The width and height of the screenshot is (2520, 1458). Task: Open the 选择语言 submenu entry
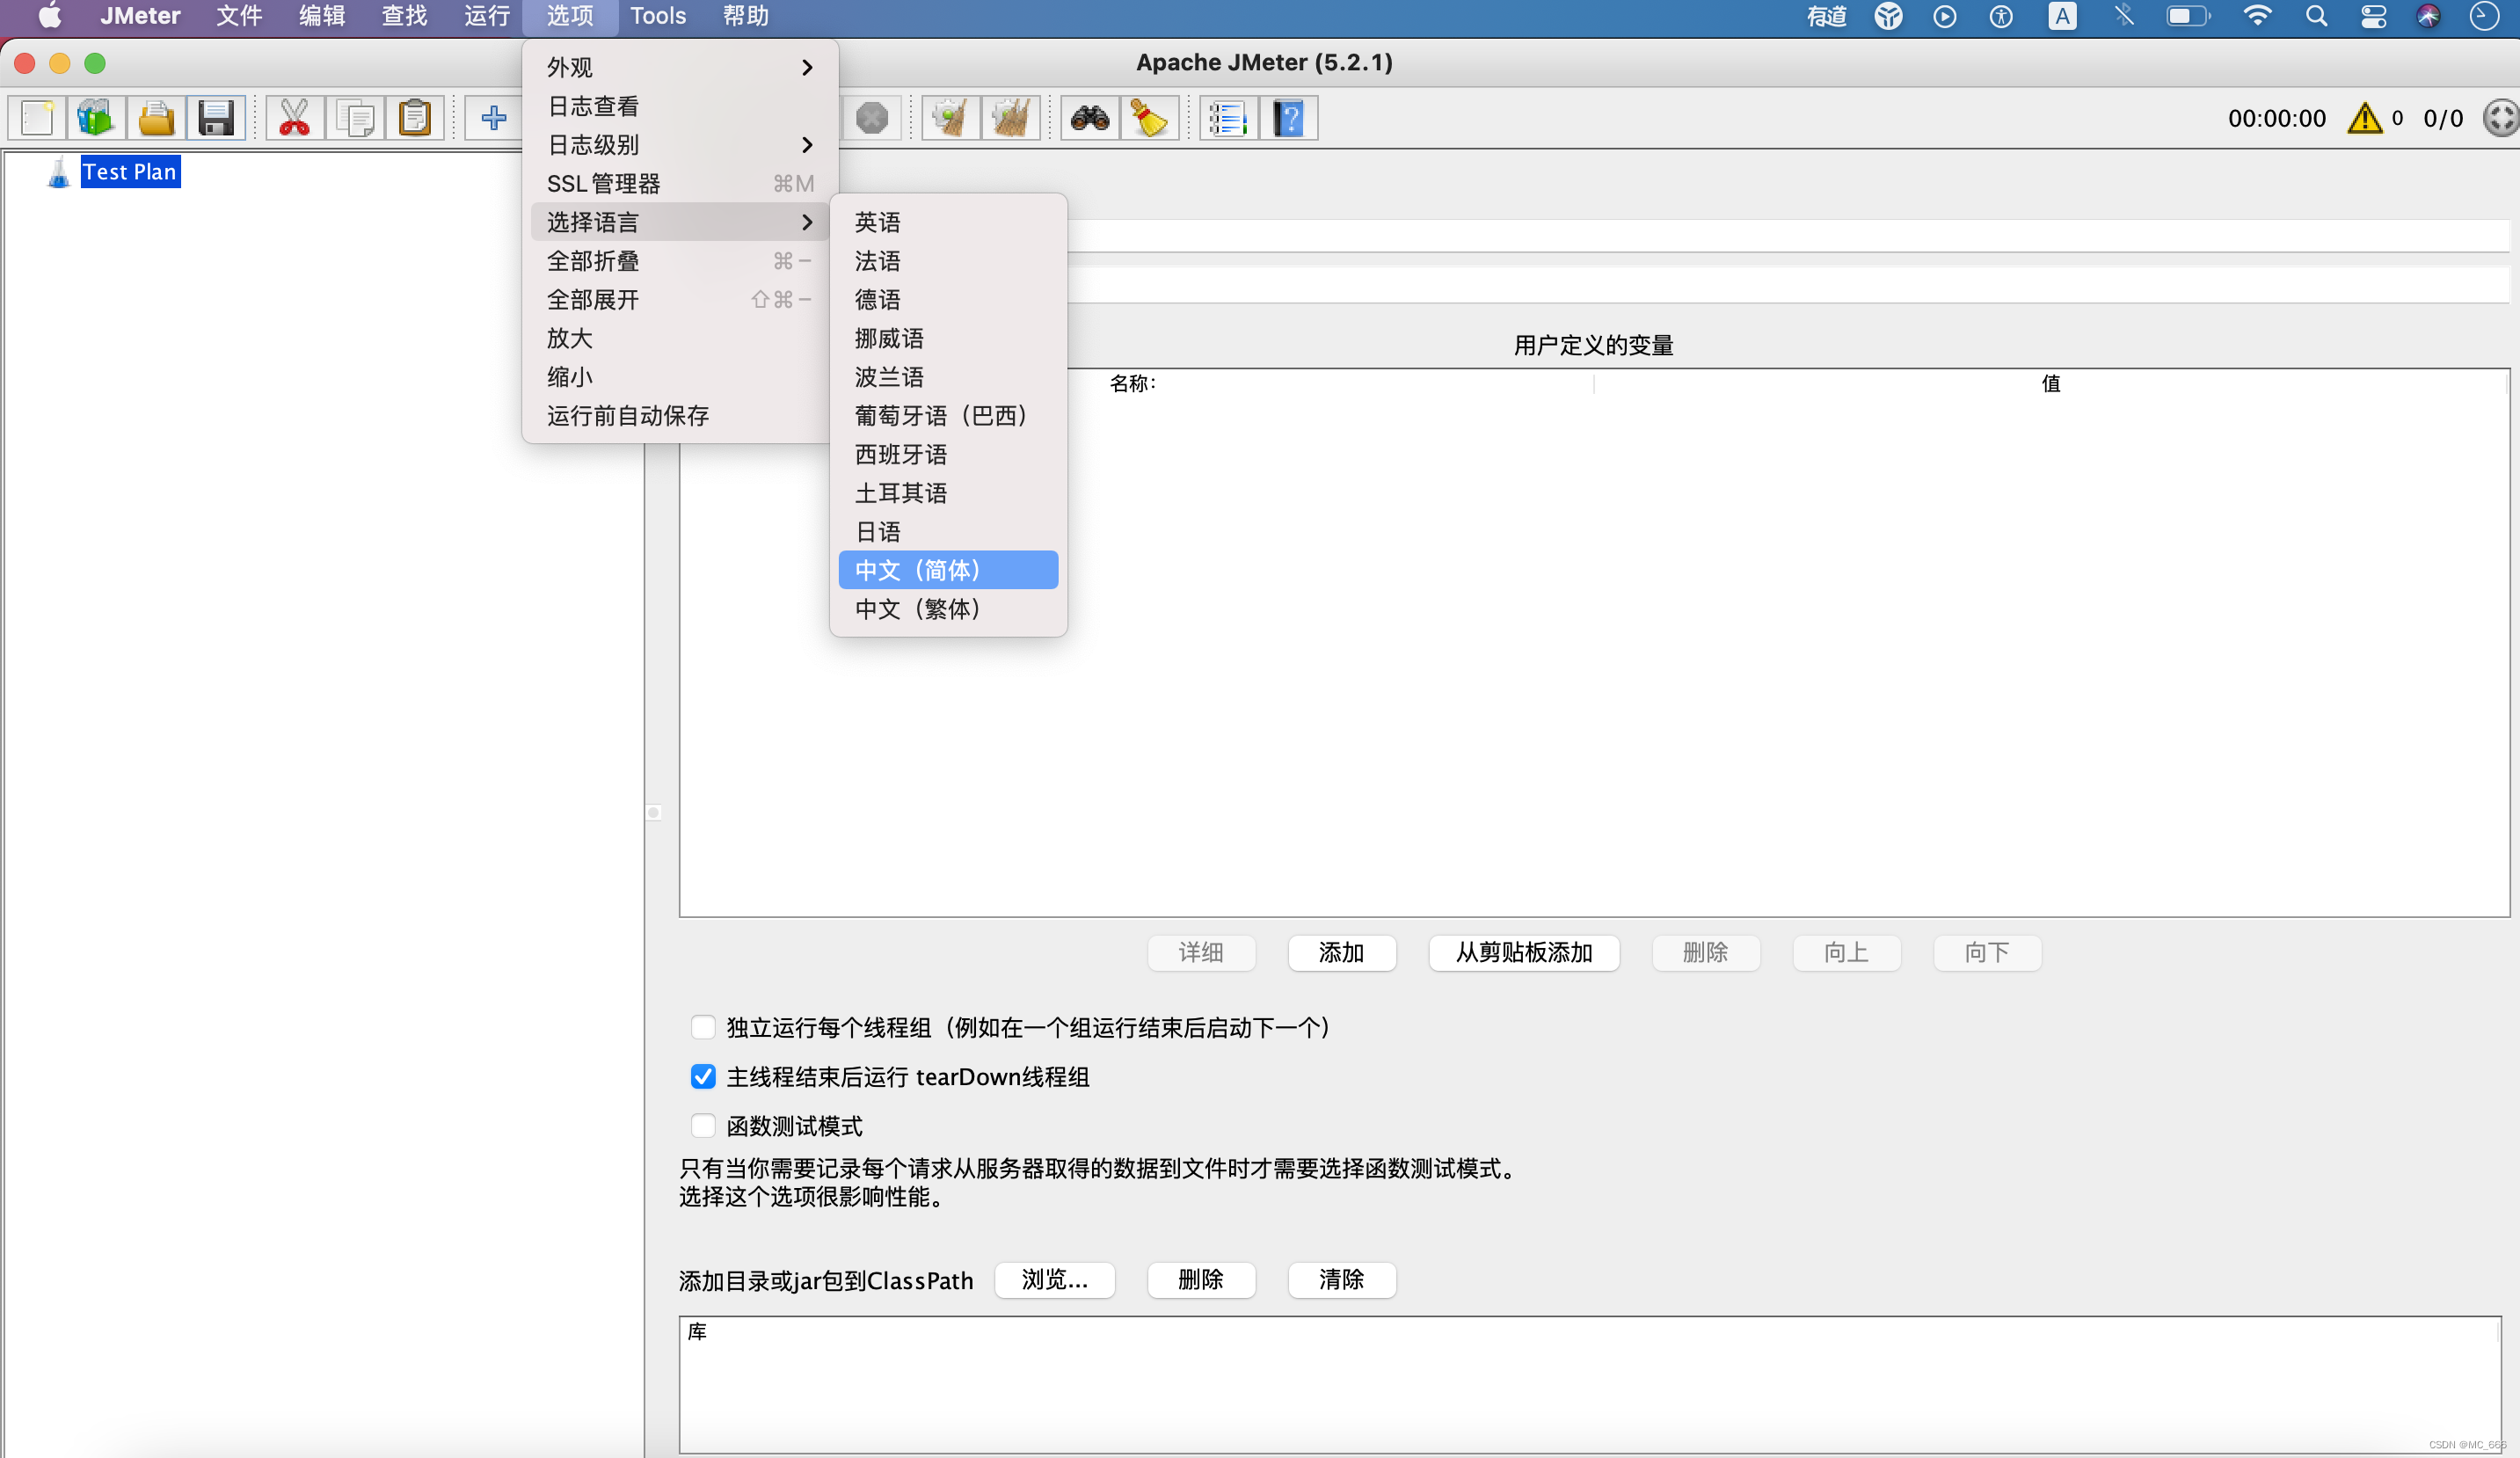click(x=680, y=222)
